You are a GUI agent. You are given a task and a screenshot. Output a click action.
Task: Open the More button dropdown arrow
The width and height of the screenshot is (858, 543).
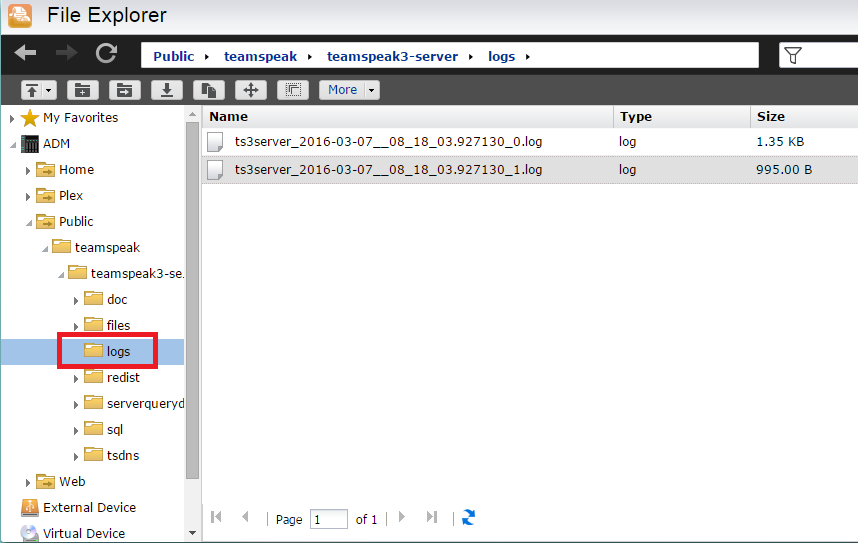[372, 90]
